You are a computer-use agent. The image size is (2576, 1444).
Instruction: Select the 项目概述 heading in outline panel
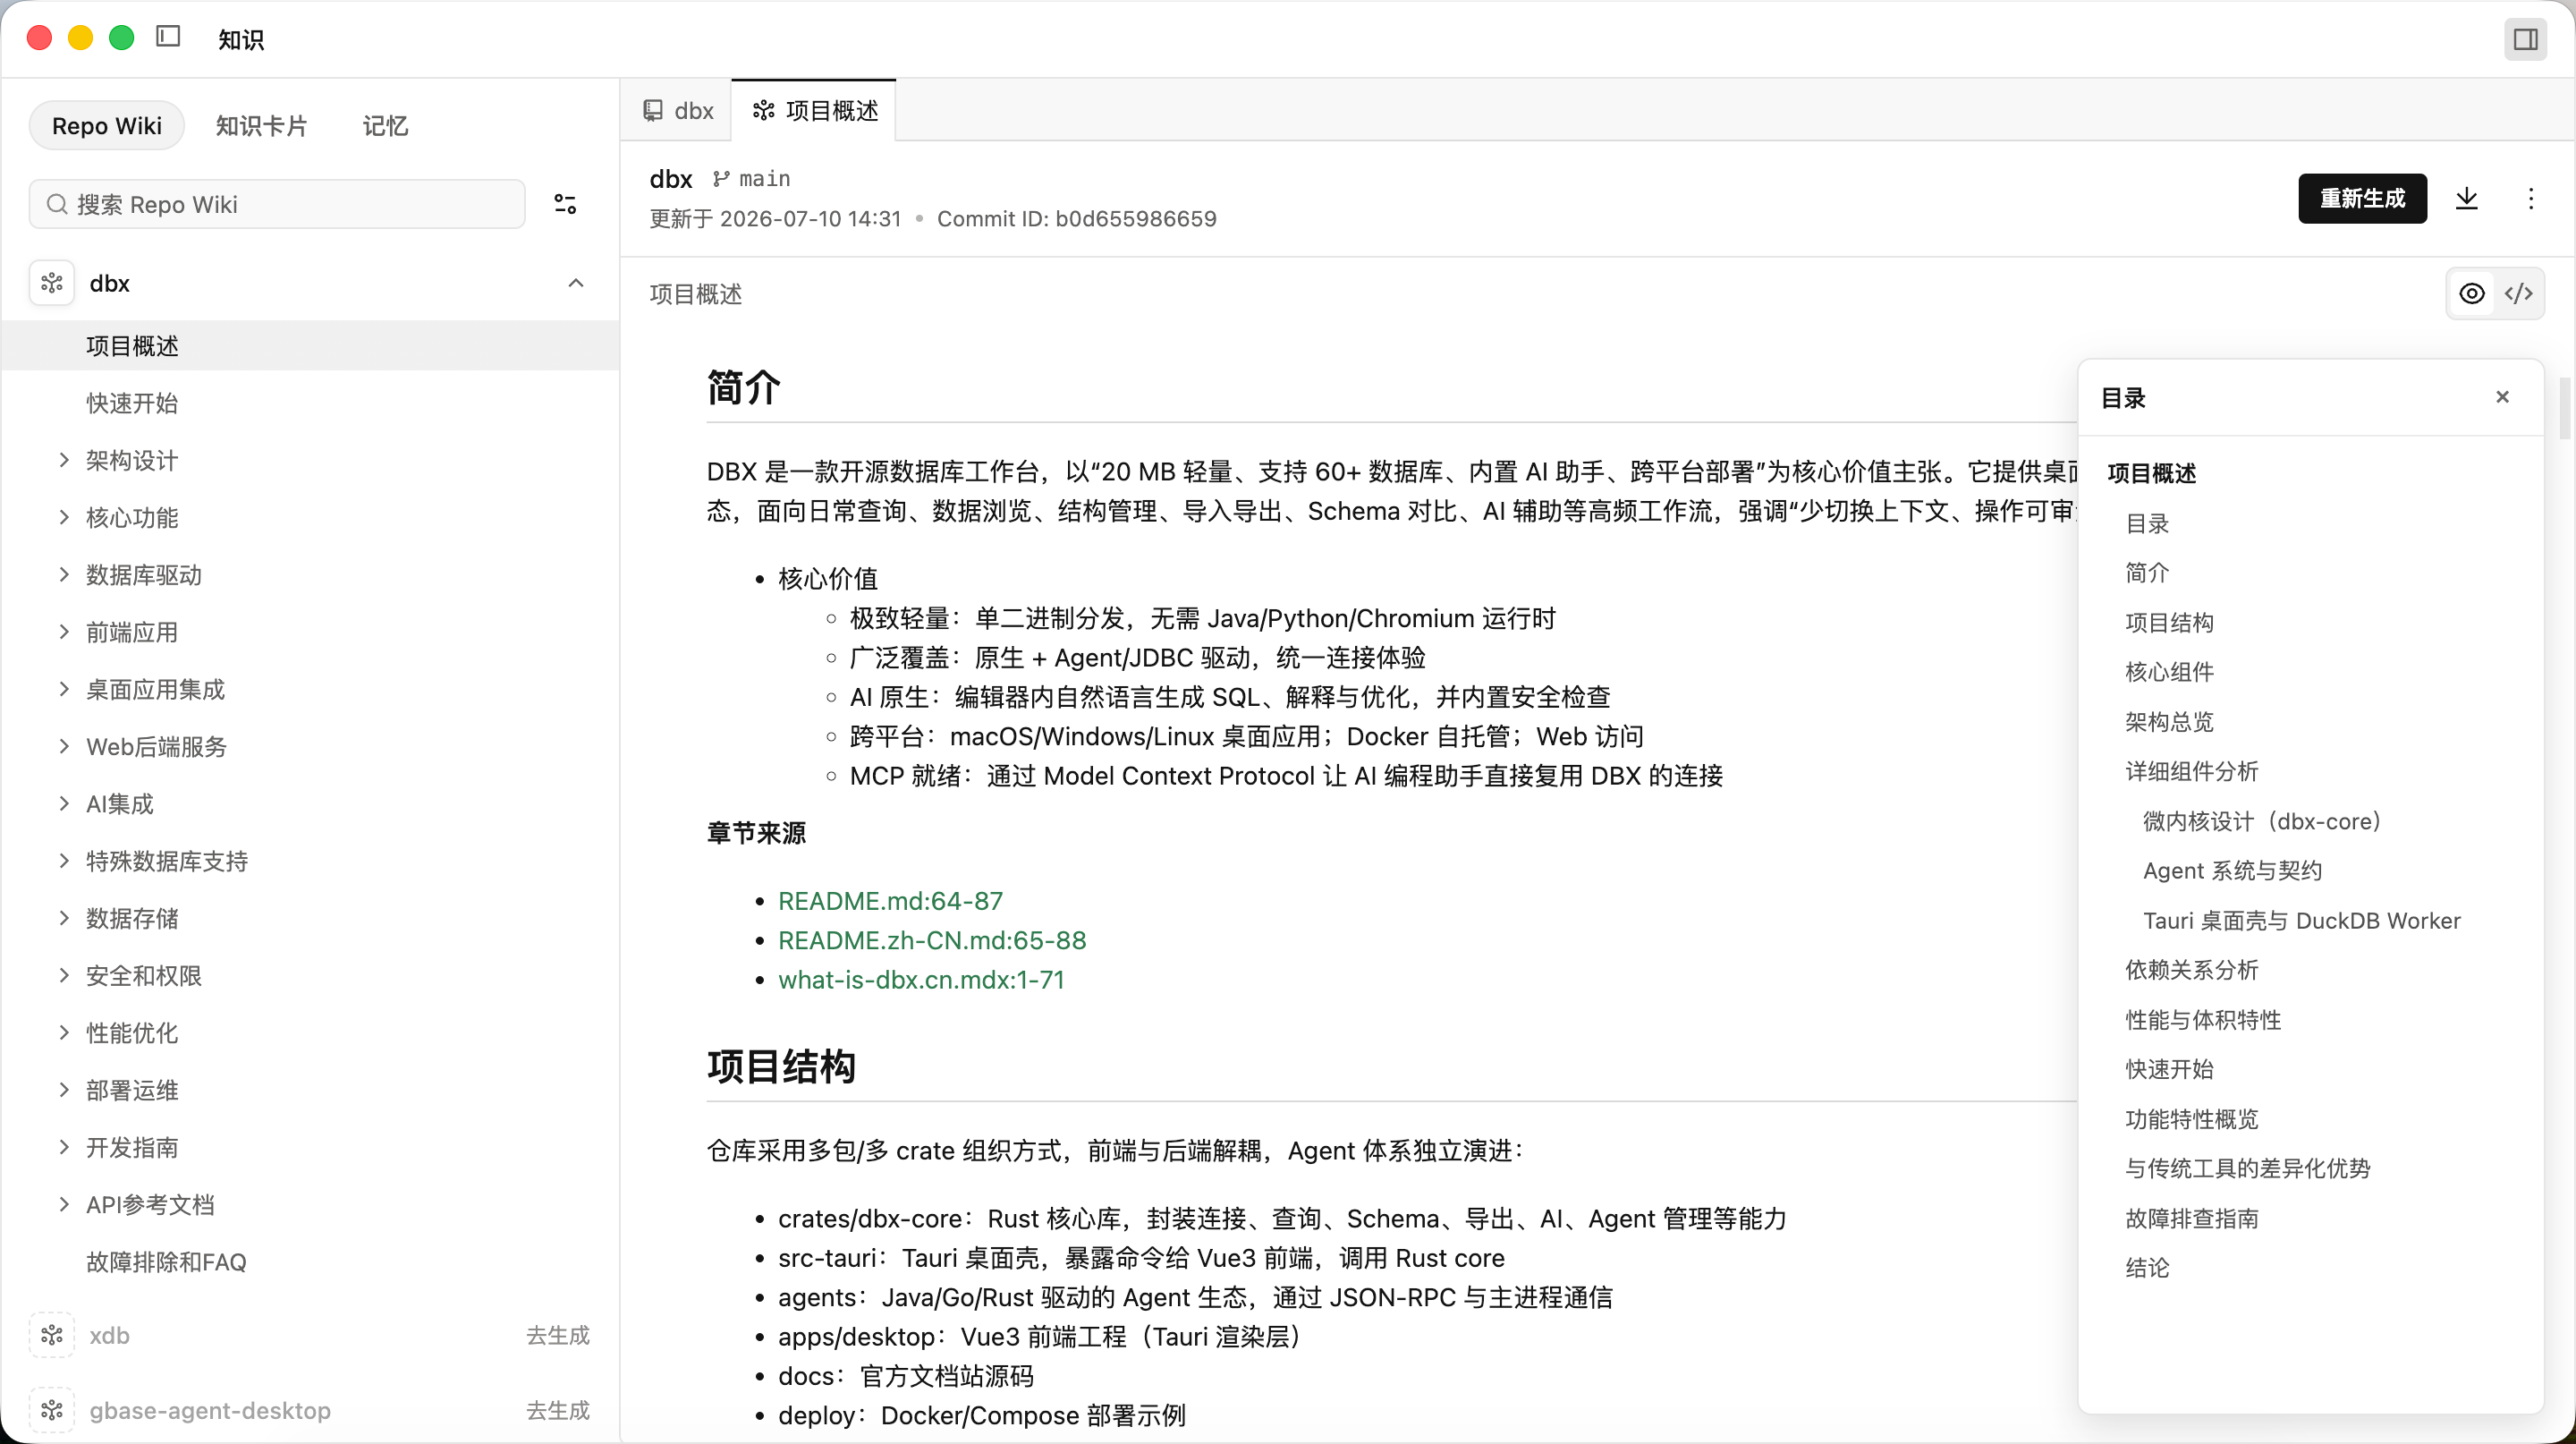pyautogui.click(x=2151, y=473)
